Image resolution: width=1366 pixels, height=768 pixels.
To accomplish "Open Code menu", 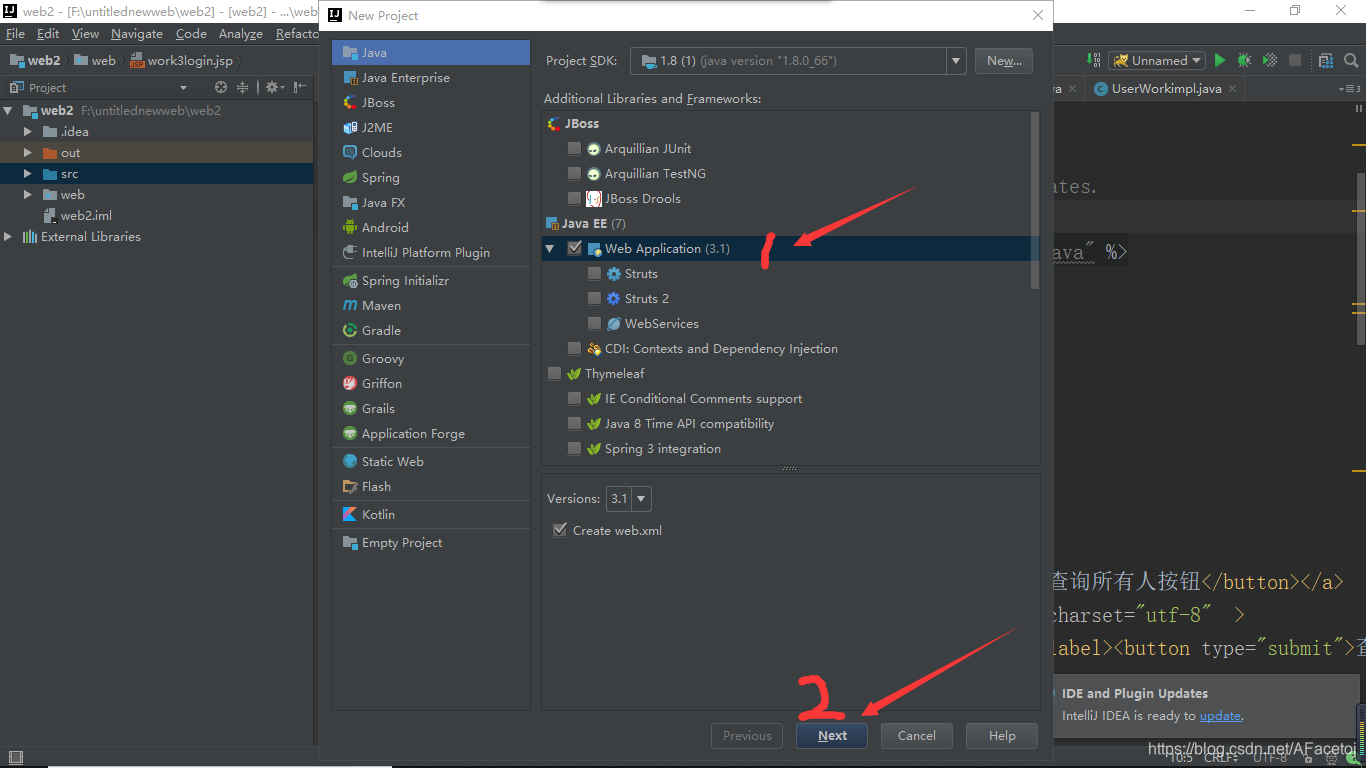I will (x=191, y=33).
